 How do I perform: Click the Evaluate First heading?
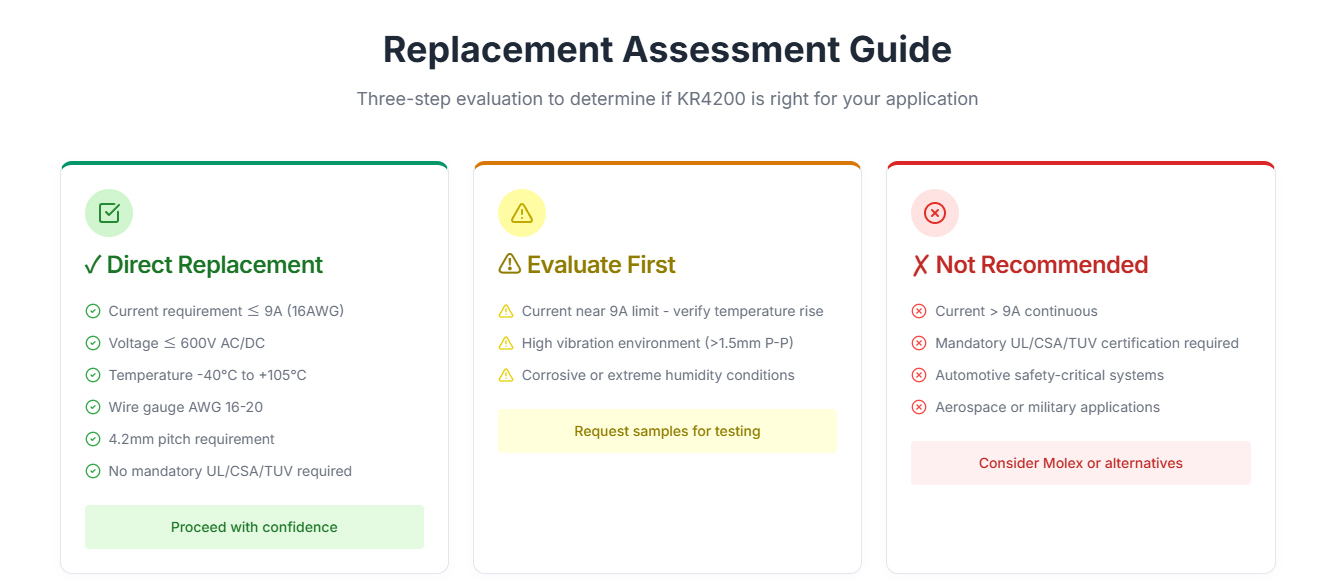(x=587, y=265)
